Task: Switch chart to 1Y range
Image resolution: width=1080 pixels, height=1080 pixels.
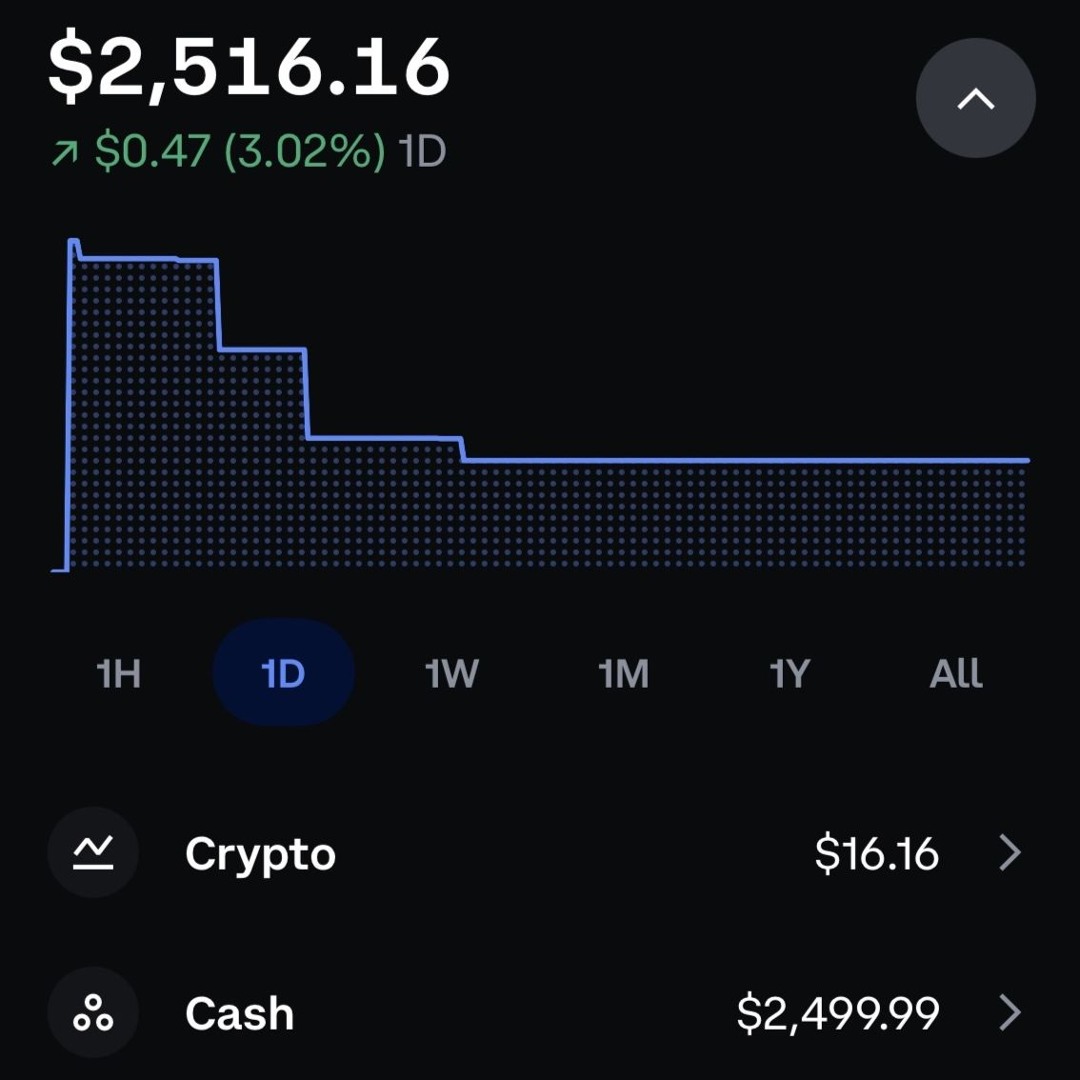Action: coord(789,673)
